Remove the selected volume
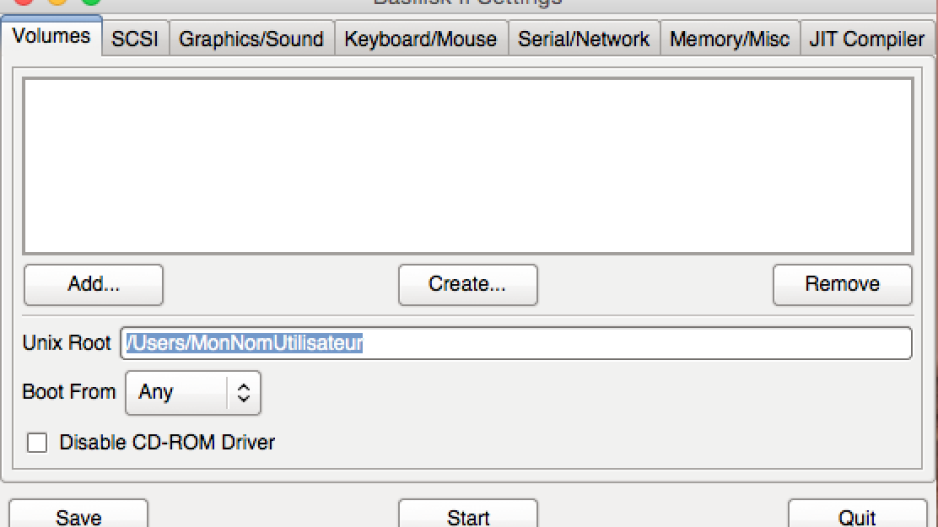 coord(842,285)
